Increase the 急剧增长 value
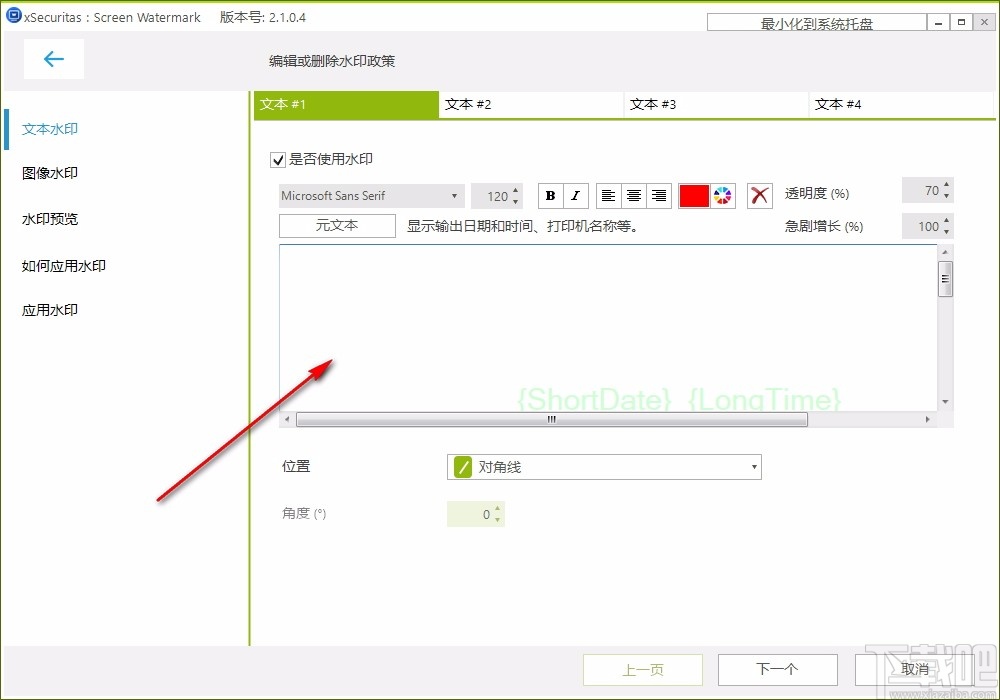 click(946, 221)
